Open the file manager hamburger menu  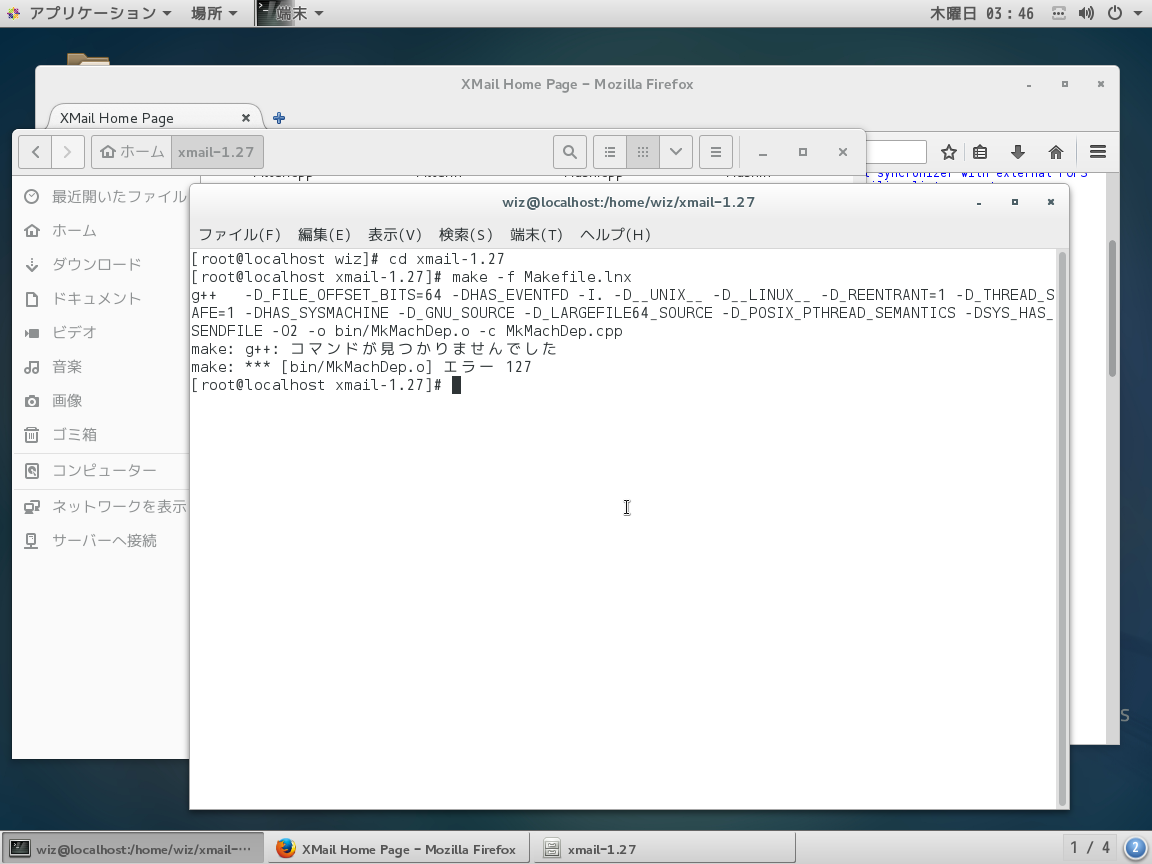[716, 152]
